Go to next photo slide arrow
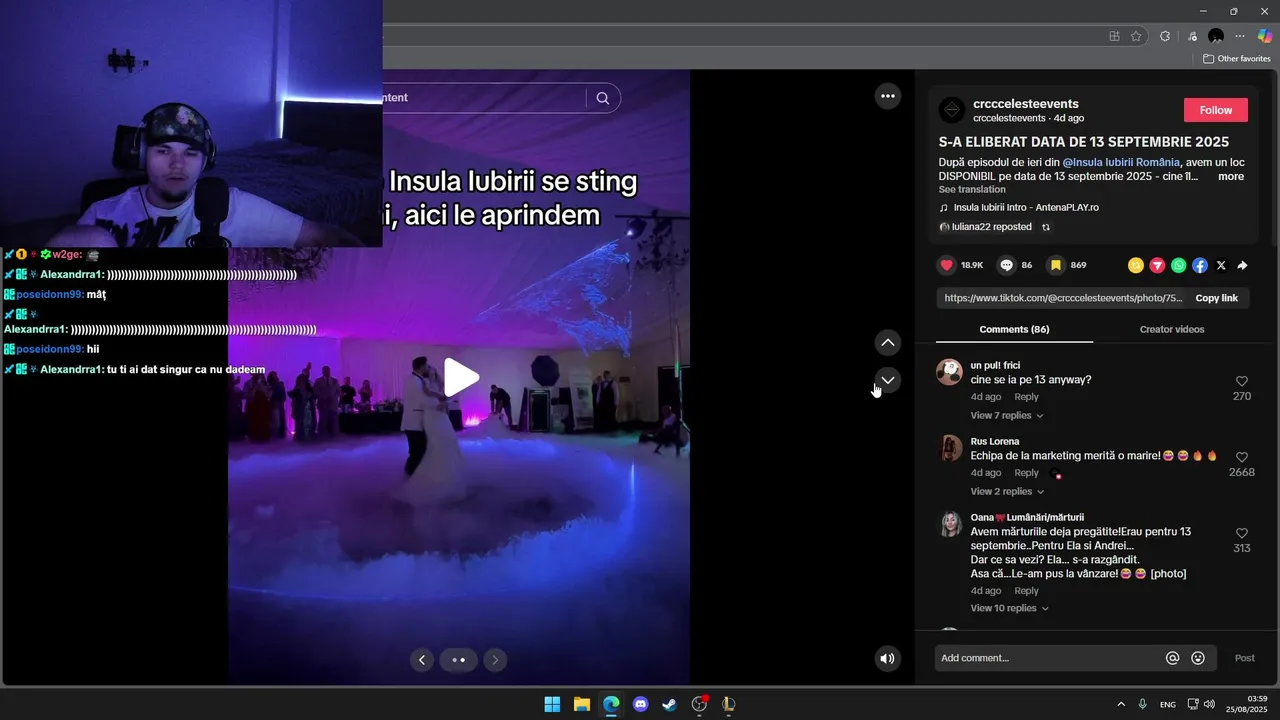Viewport: 1280px width, 720px height. click(x=495, y=659)
